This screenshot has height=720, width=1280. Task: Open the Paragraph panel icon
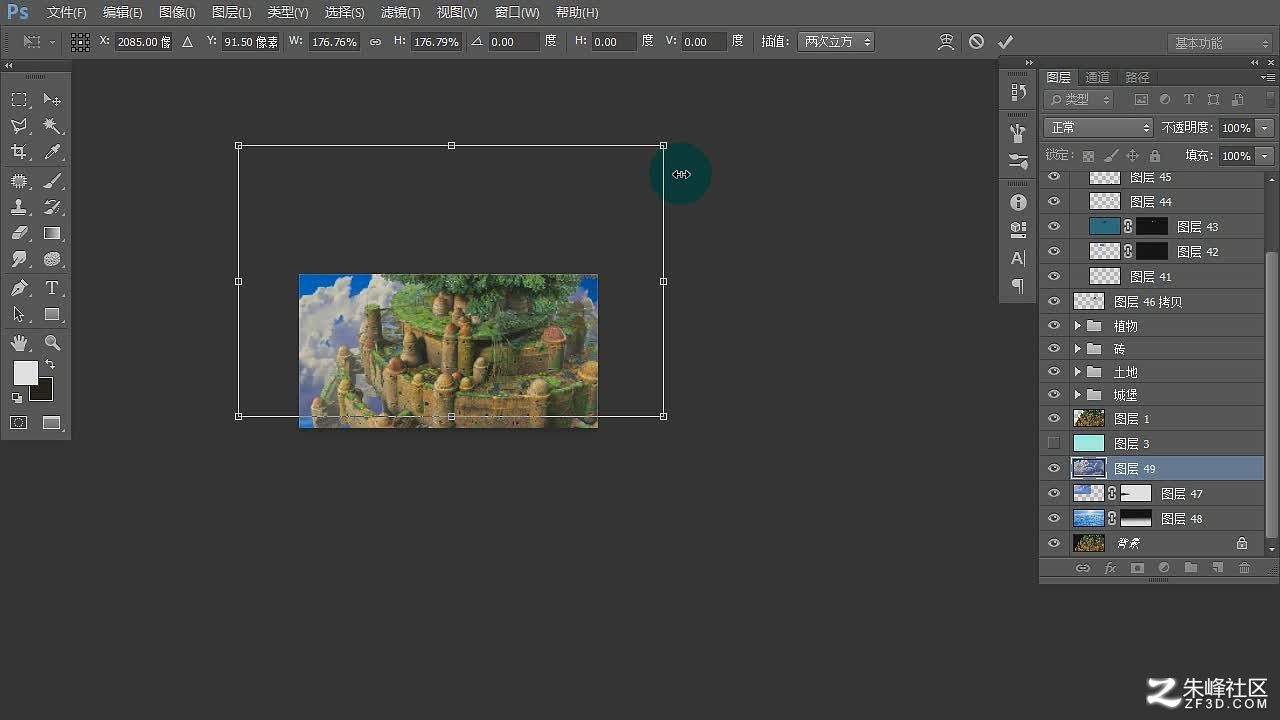pos(1018,286)
